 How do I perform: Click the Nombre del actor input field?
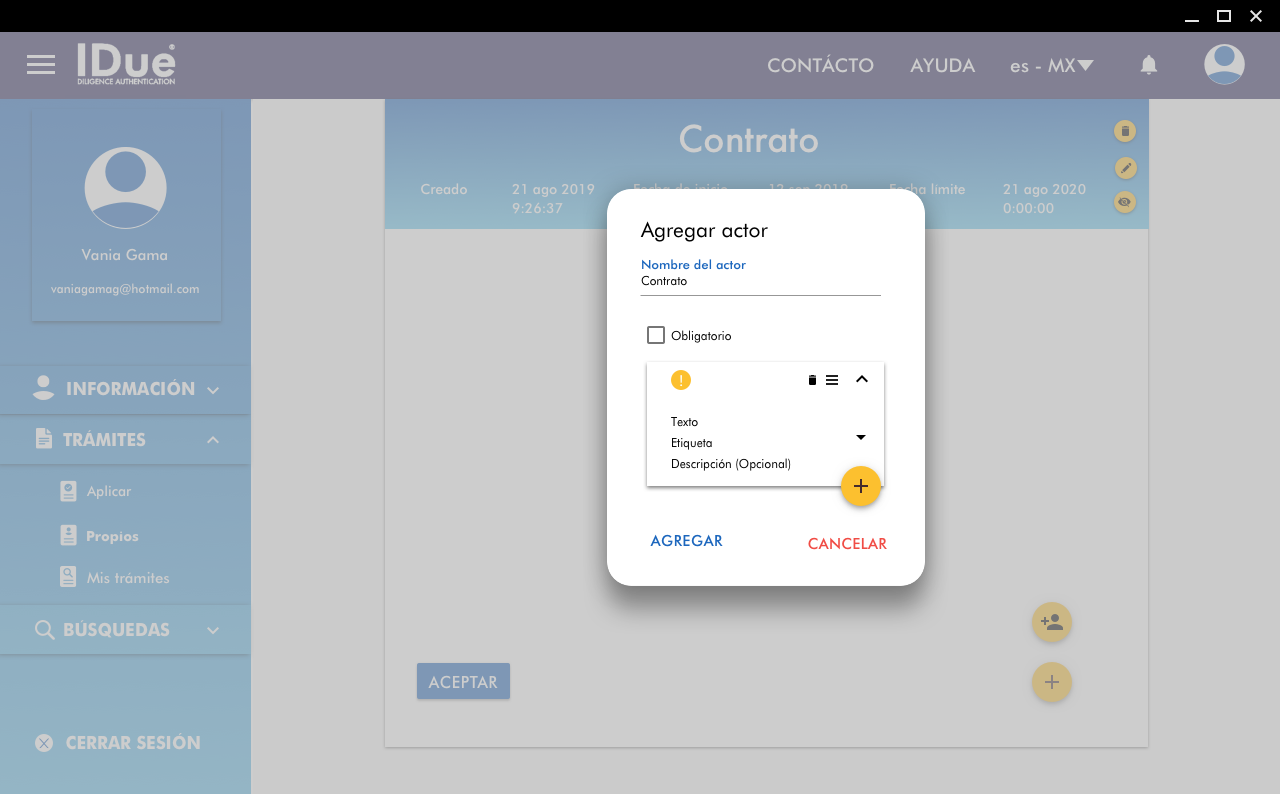760,282
